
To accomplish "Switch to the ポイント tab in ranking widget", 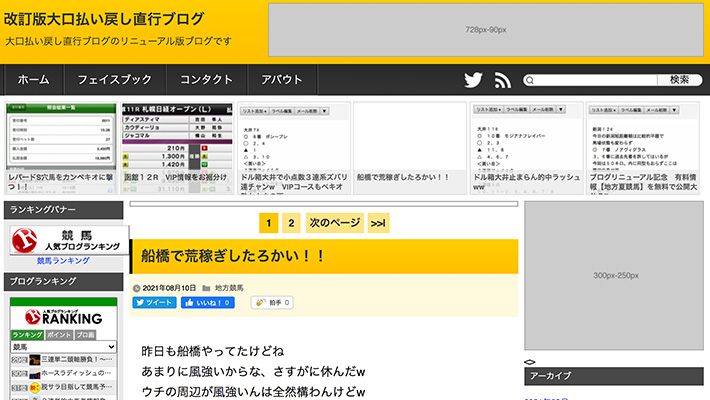I will [59, 334].
